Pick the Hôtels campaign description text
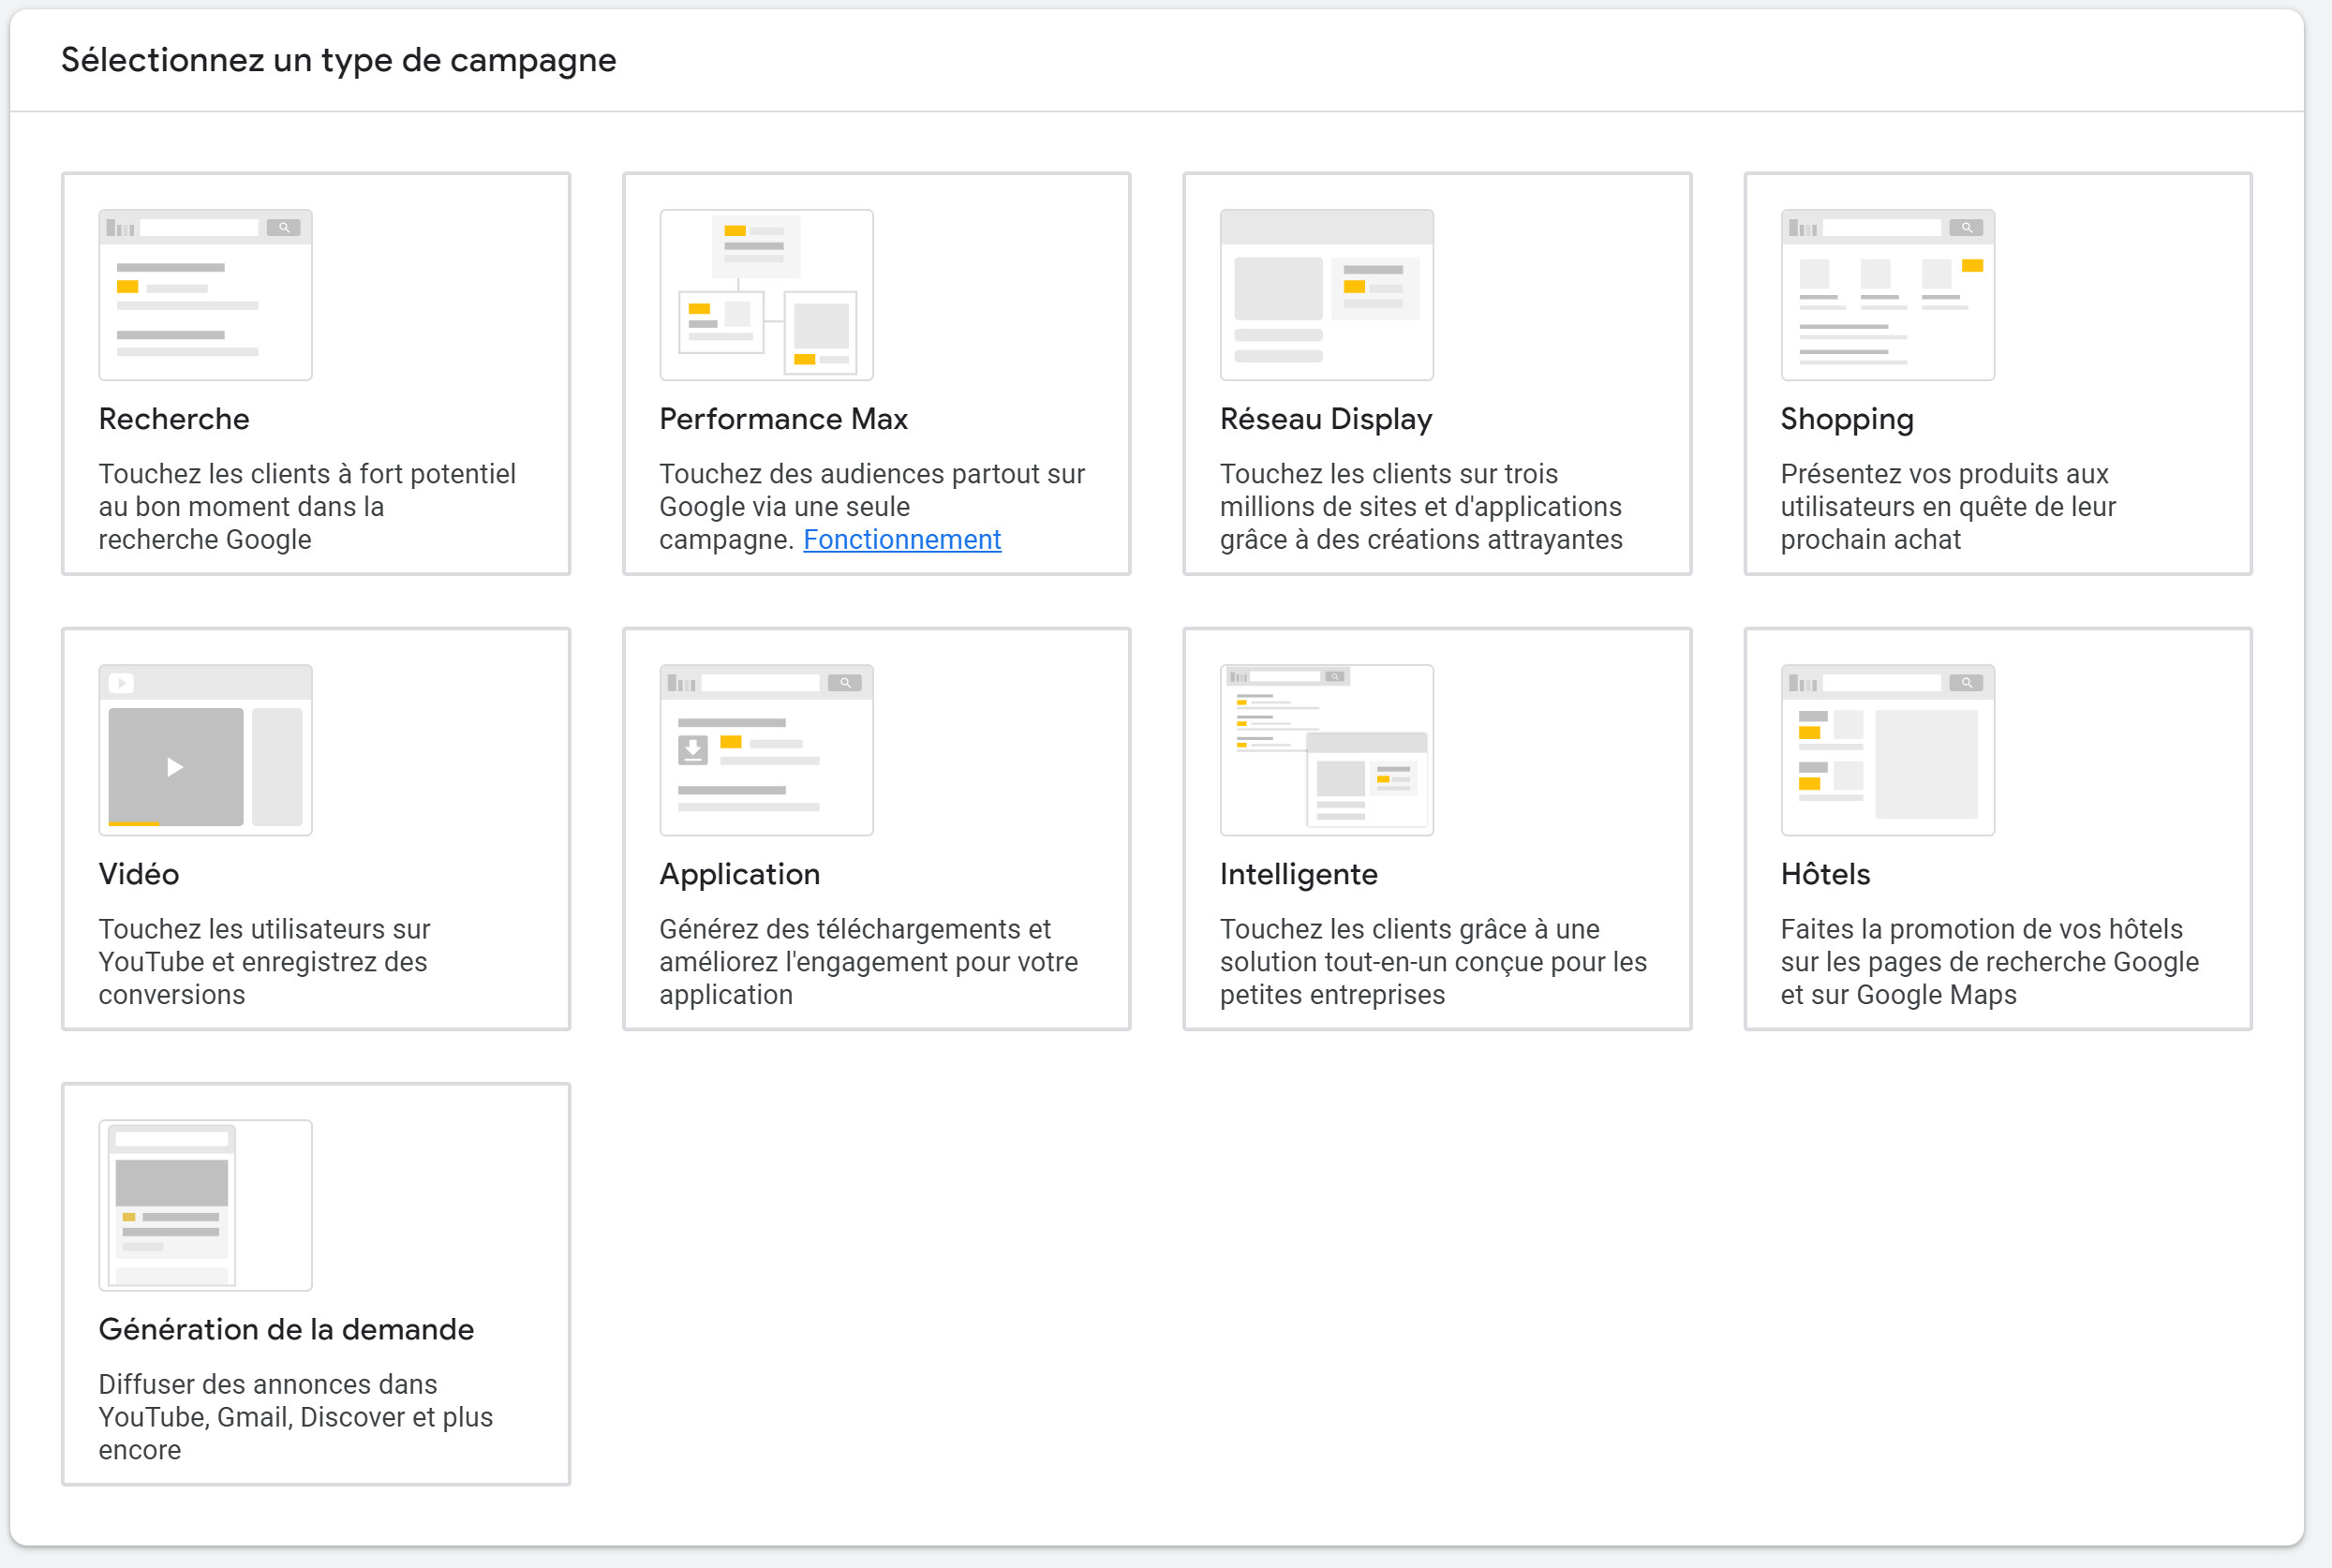 [x=1988, y=961]
